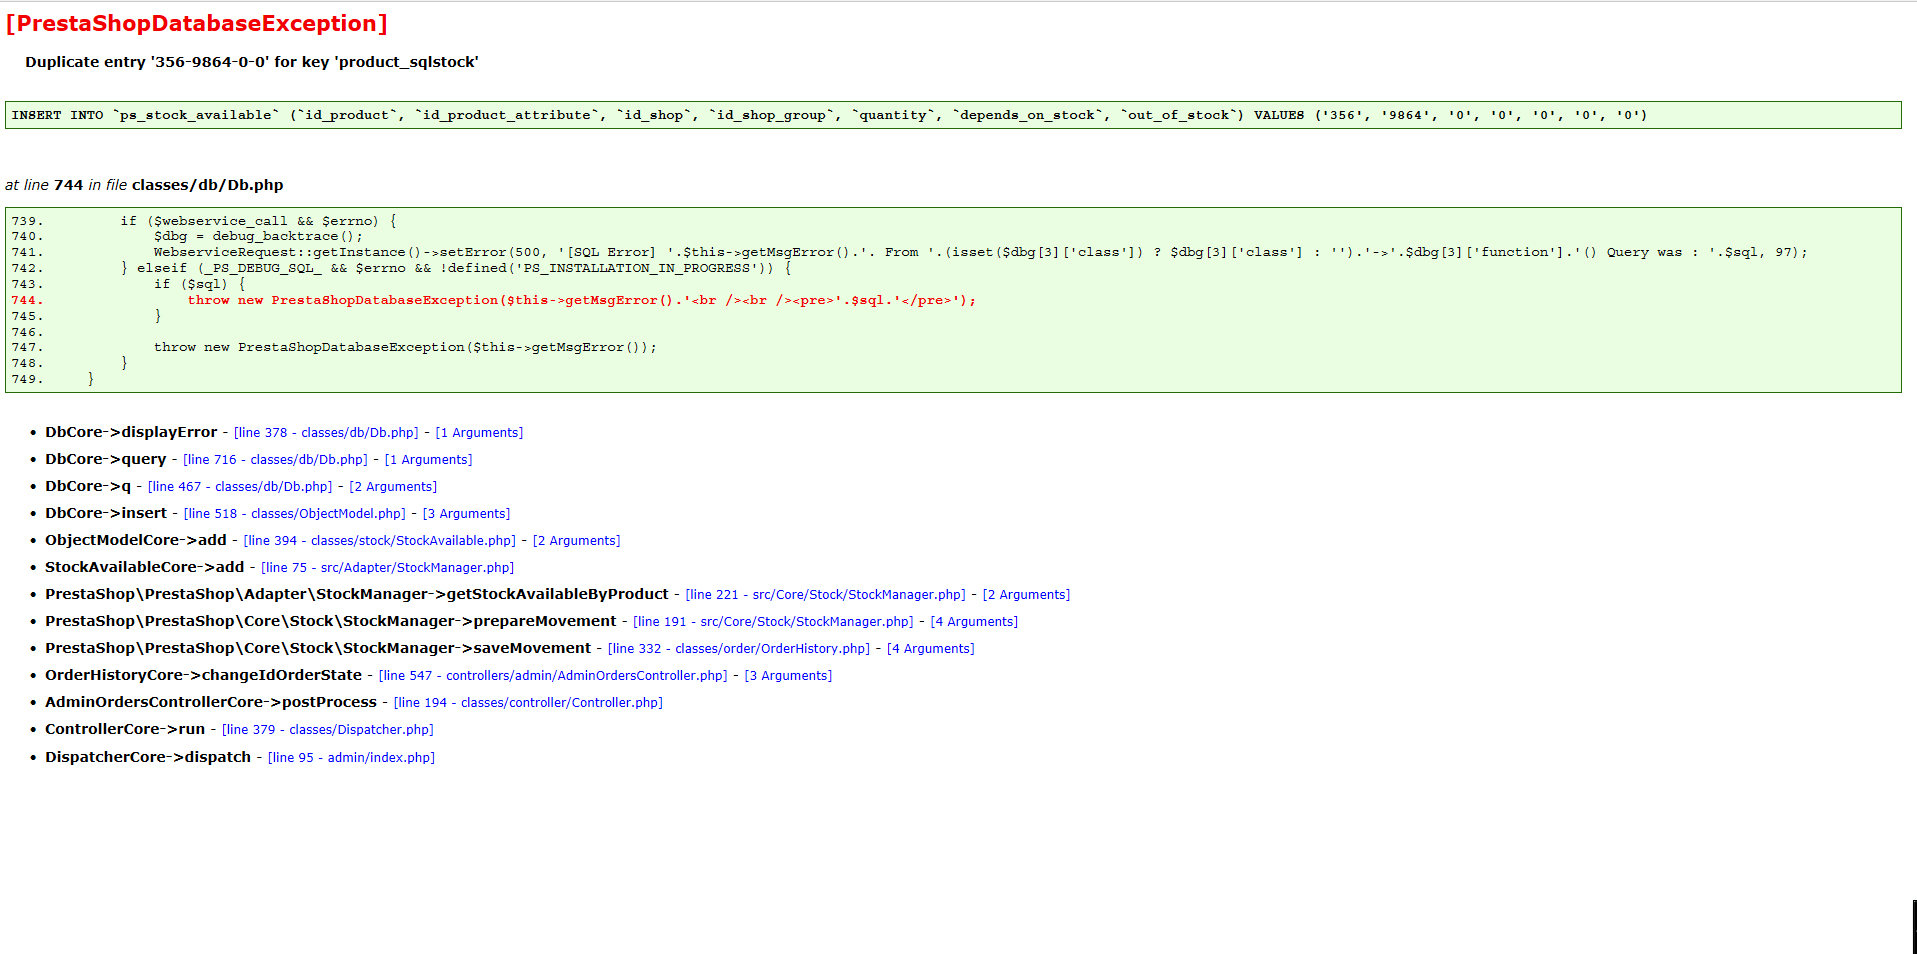Viewport: 1917px width, 954px height.
Task: Open the DbCore->displayError line 378 link
Action: pos(326,433)
